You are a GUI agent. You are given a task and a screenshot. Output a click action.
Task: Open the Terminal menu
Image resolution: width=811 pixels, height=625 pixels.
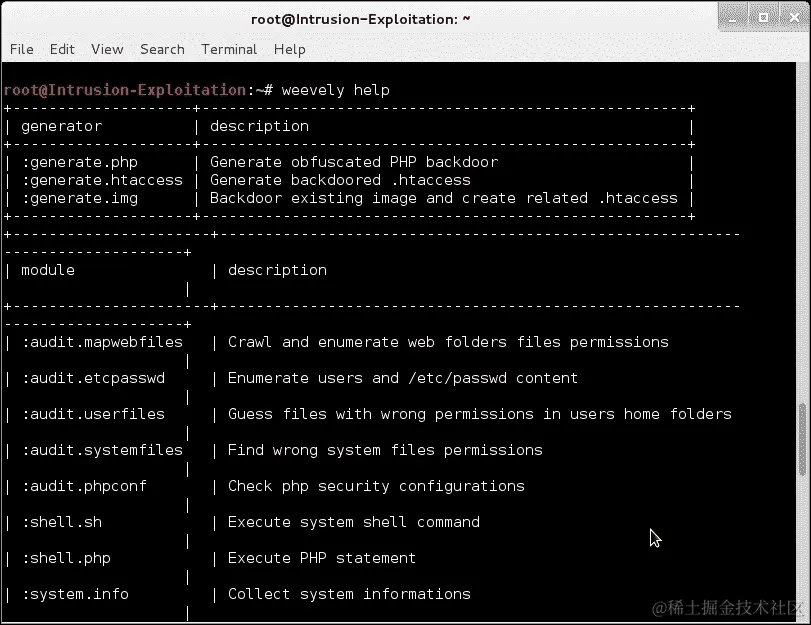click(229, 49)
